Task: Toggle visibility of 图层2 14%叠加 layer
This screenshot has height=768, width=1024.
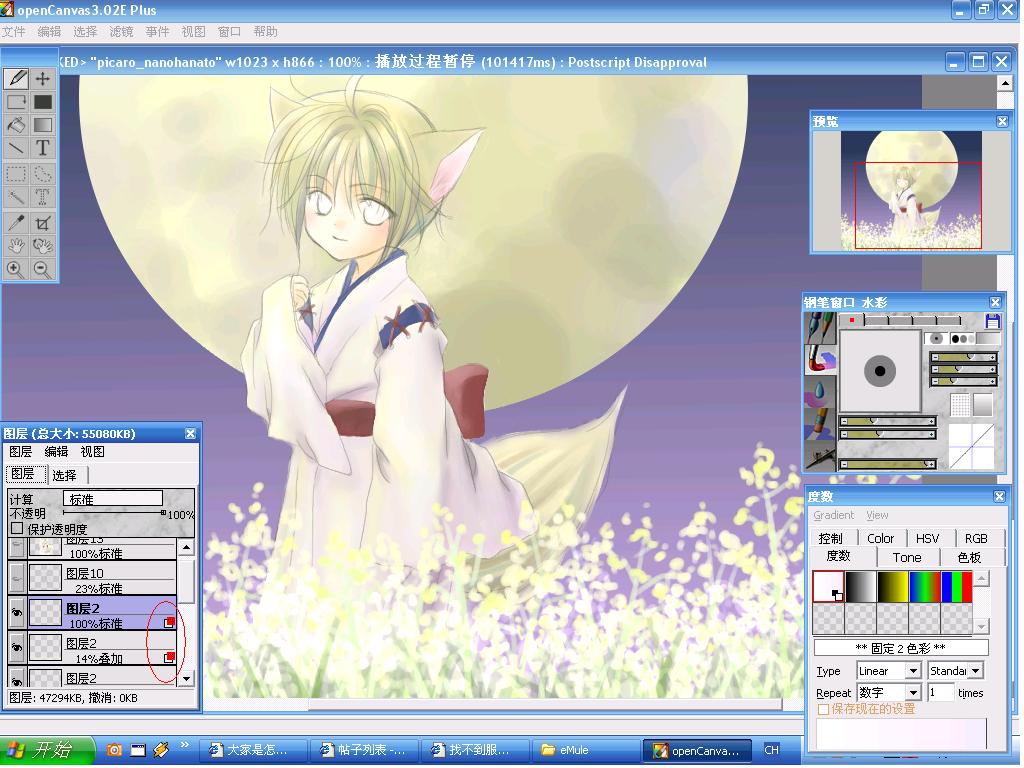Action: [17, 648]
